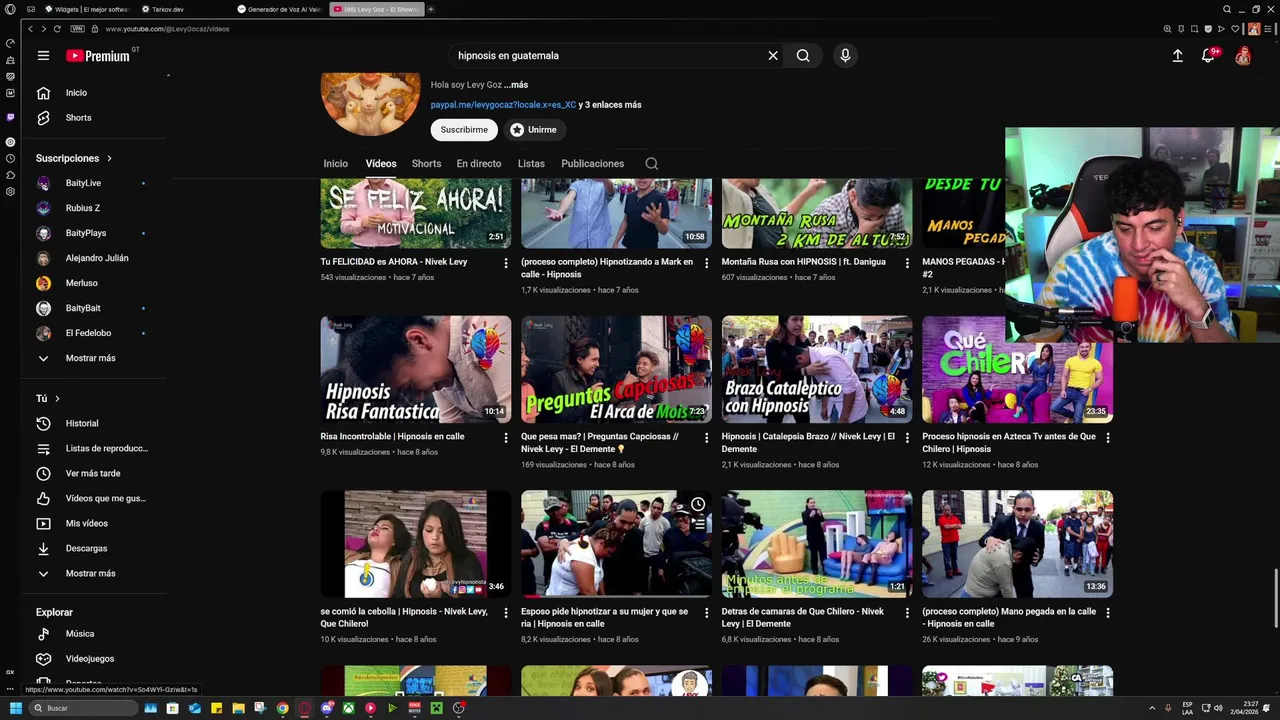This screenshot has height=720, width=1280.
Task: Open the YouTube account avatar menu
Action: (1243, 56)
